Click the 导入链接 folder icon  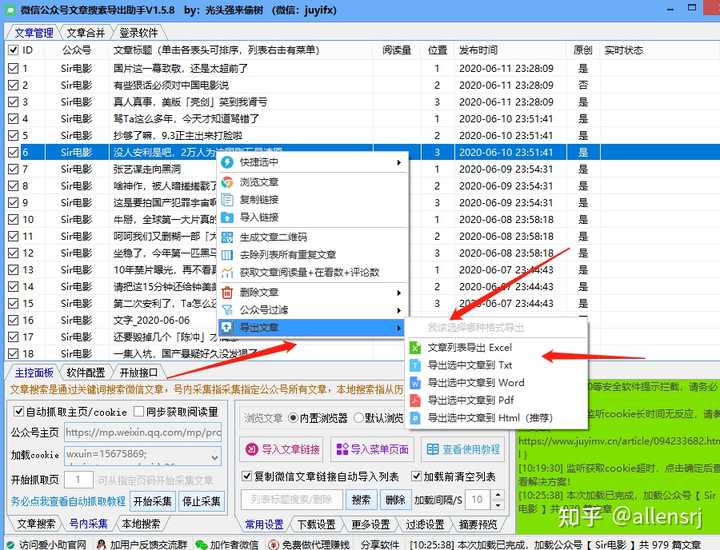click(x=227, y=217)
